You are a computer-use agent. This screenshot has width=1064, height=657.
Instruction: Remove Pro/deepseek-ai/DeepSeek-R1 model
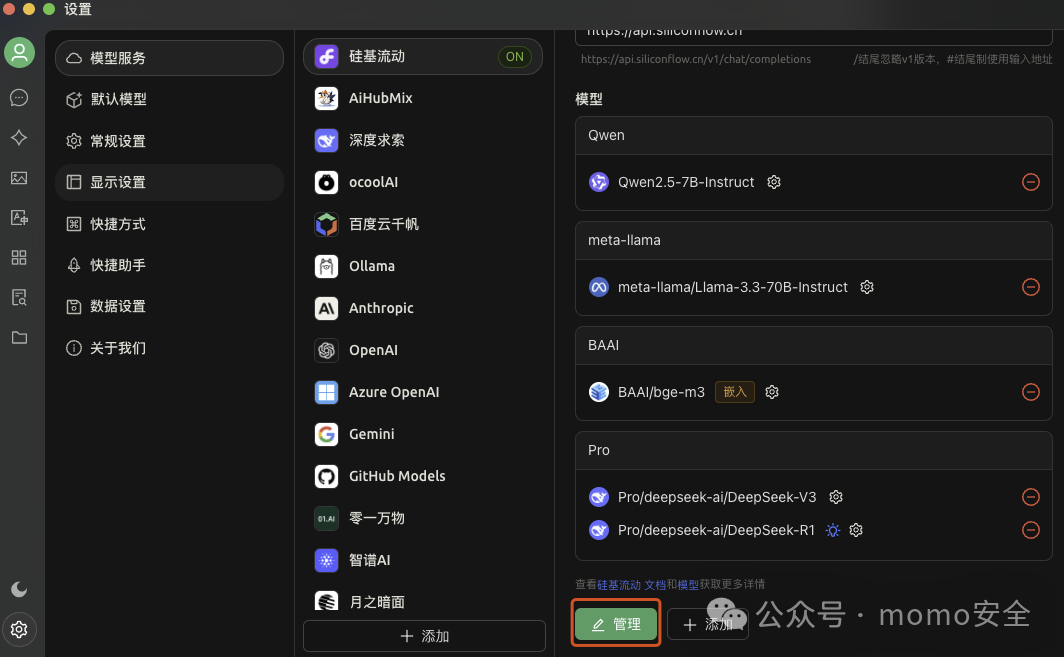coord(1031,530)
